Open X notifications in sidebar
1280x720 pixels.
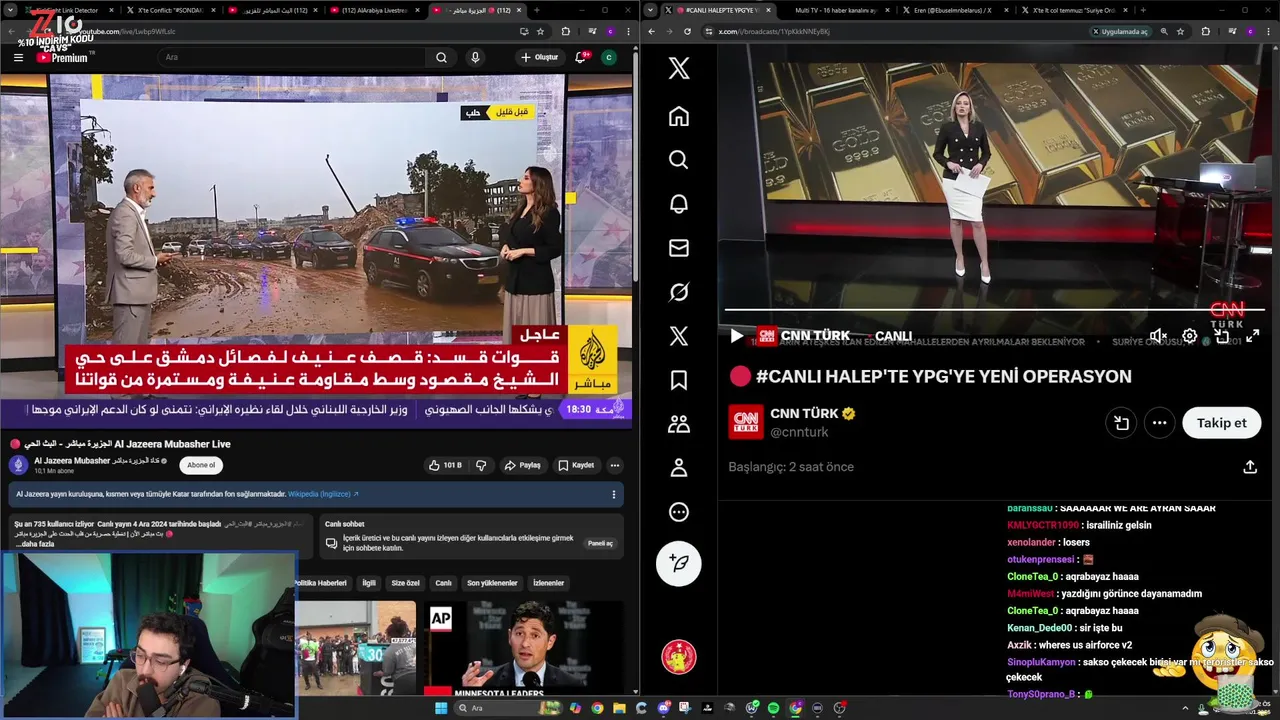(679, 204)
